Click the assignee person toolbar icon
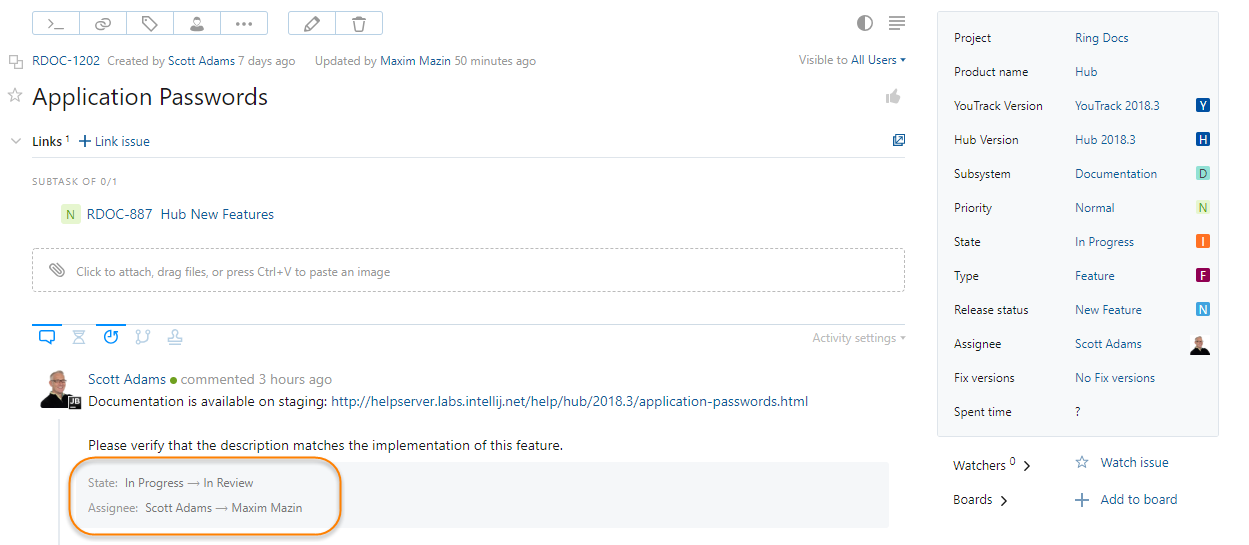The height and width of the screenshot is (545, 1249). [197, 23]
